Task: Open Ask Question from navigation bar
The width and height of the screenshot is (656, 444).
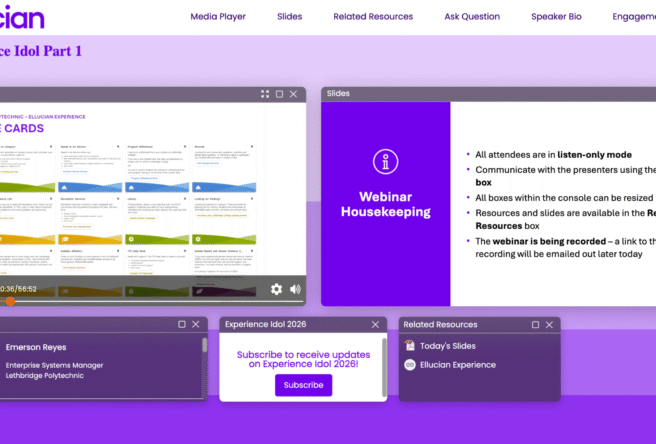Action: click(472, 16)
